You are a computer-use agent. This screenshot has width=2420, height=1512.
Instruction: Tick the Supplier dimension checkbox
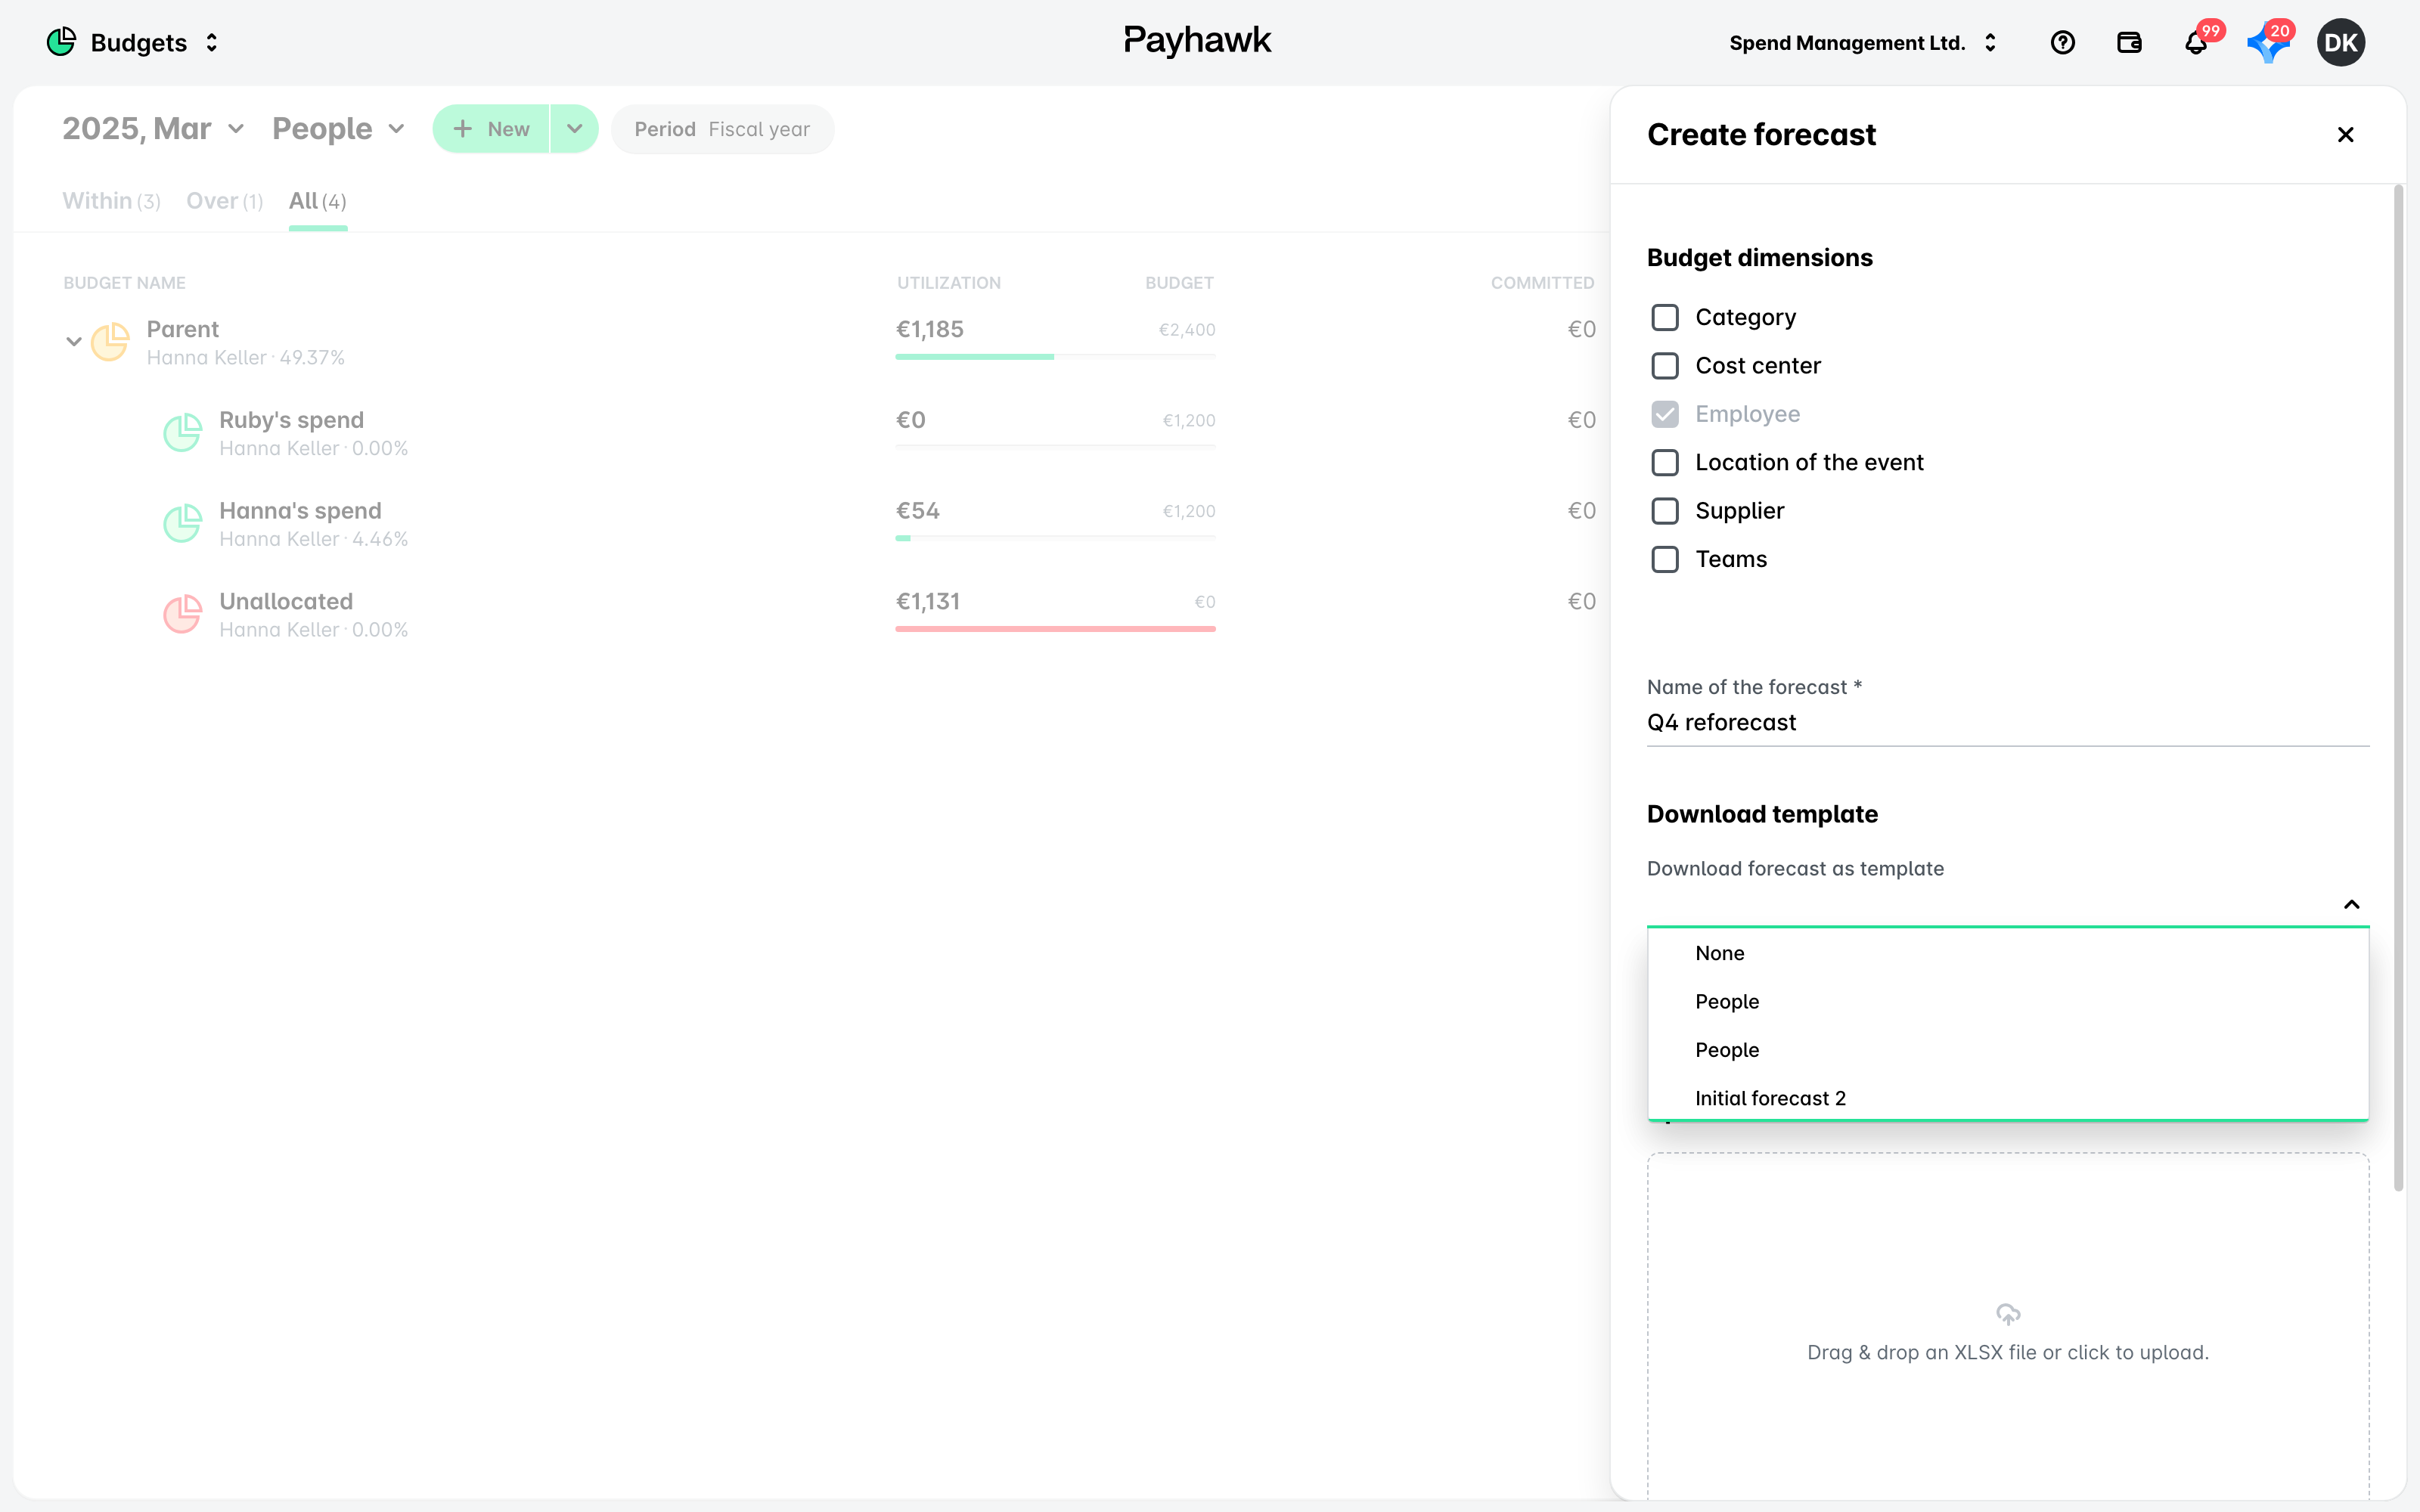tap(1665, 511)
